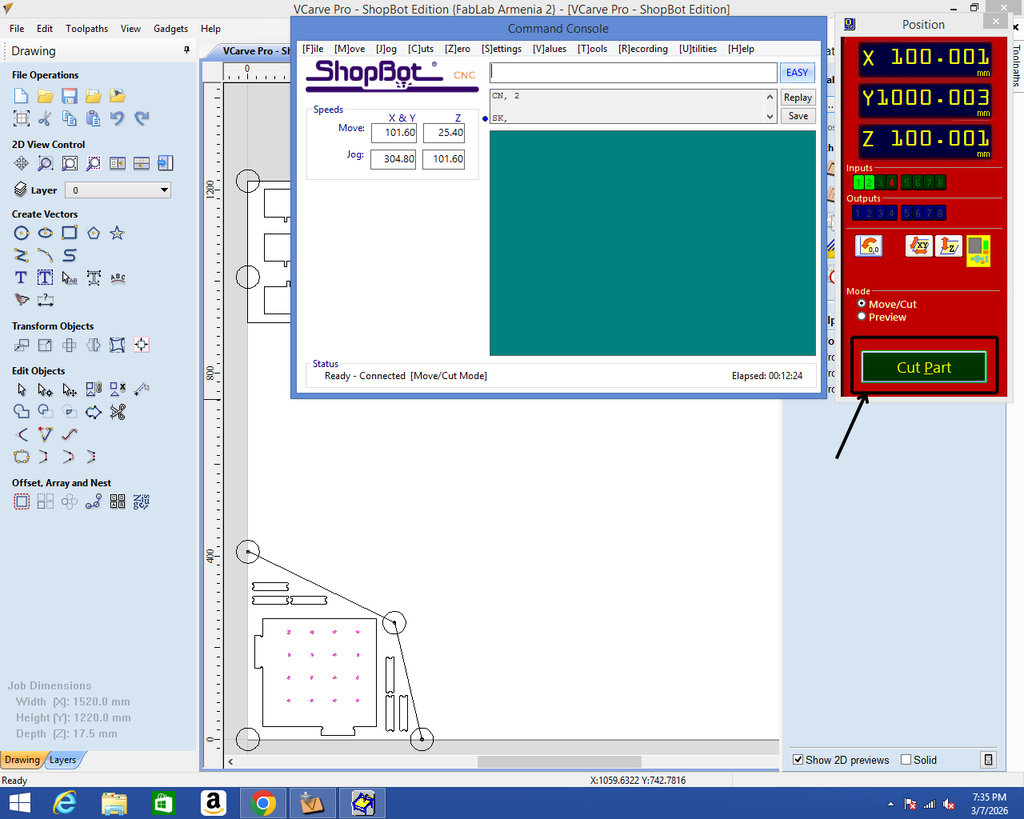The image size is (1024, 819).
Task: Select the Draw Circle tool
Action: [21, 233]
